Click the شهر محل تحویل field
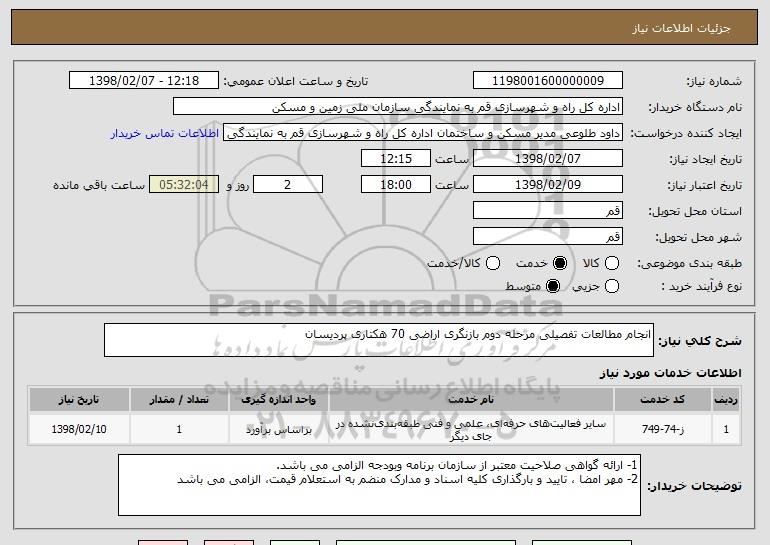770x545 pixels. (x=548, y=237)
